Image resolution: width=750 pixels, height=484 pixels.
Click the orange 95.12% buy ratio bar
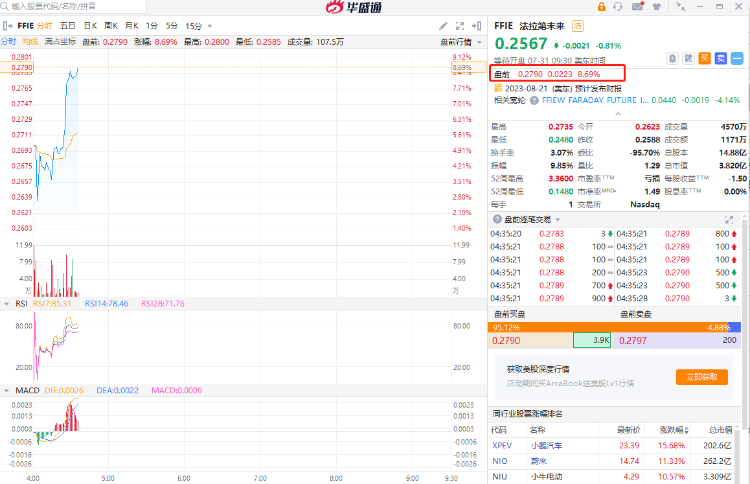[x=608, y=328]
